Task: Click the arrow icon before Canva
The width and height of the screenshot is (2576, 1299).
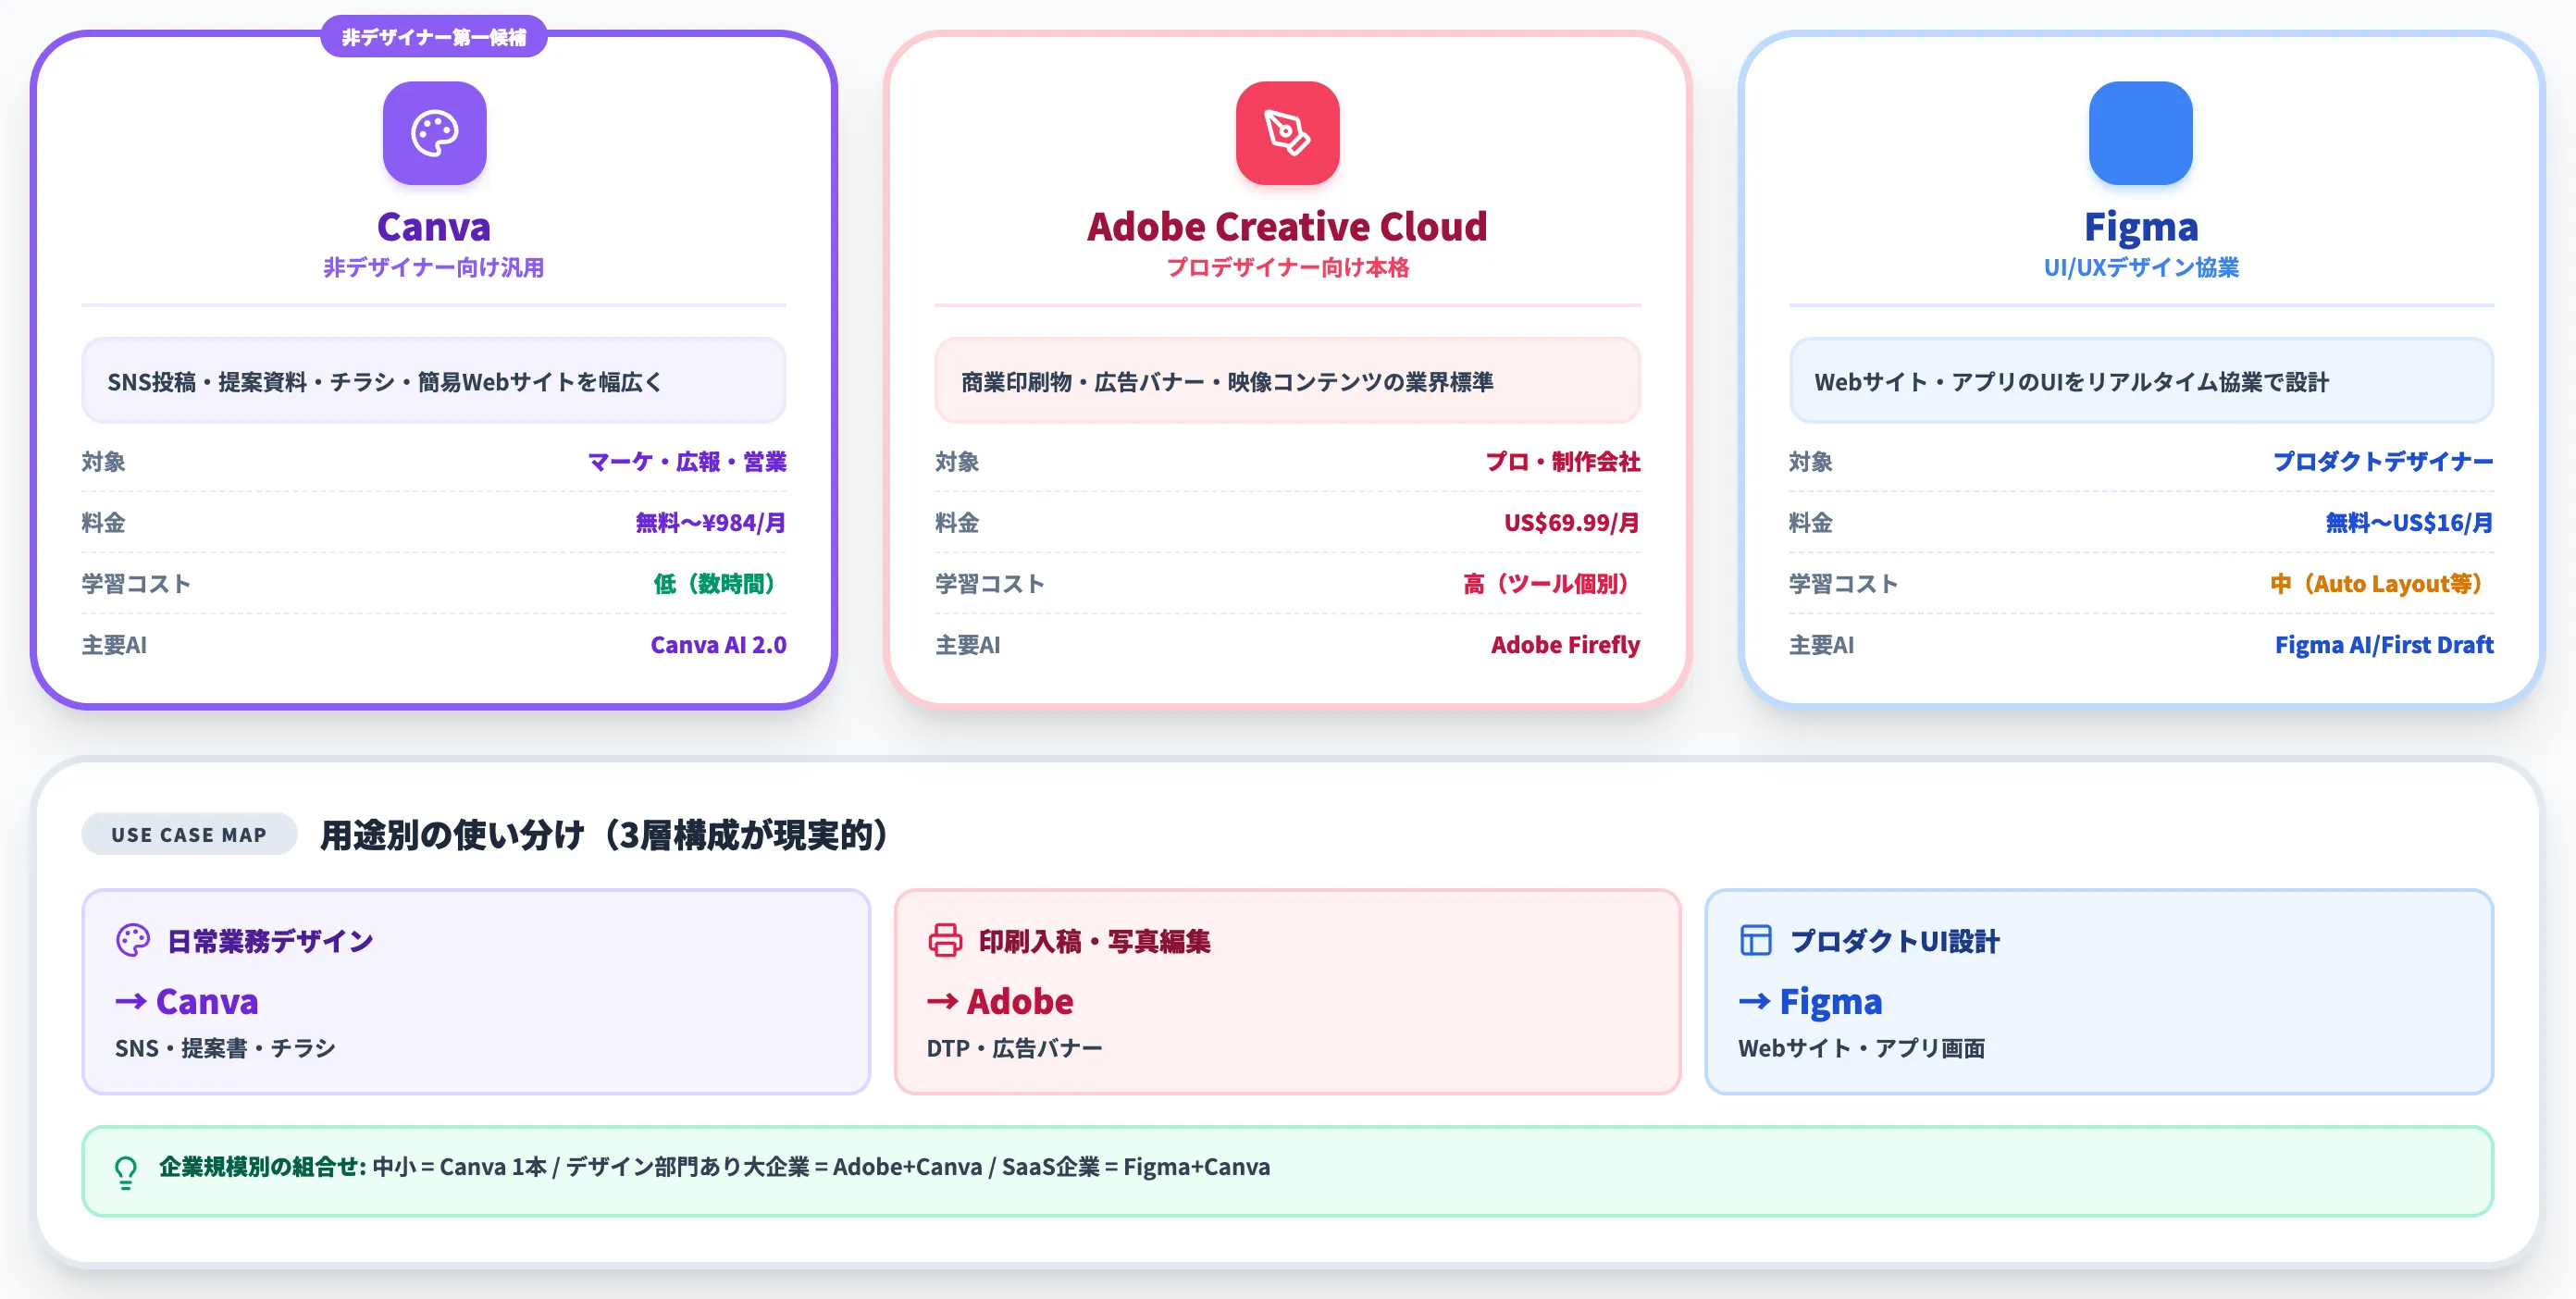Action: point(131,1001)
